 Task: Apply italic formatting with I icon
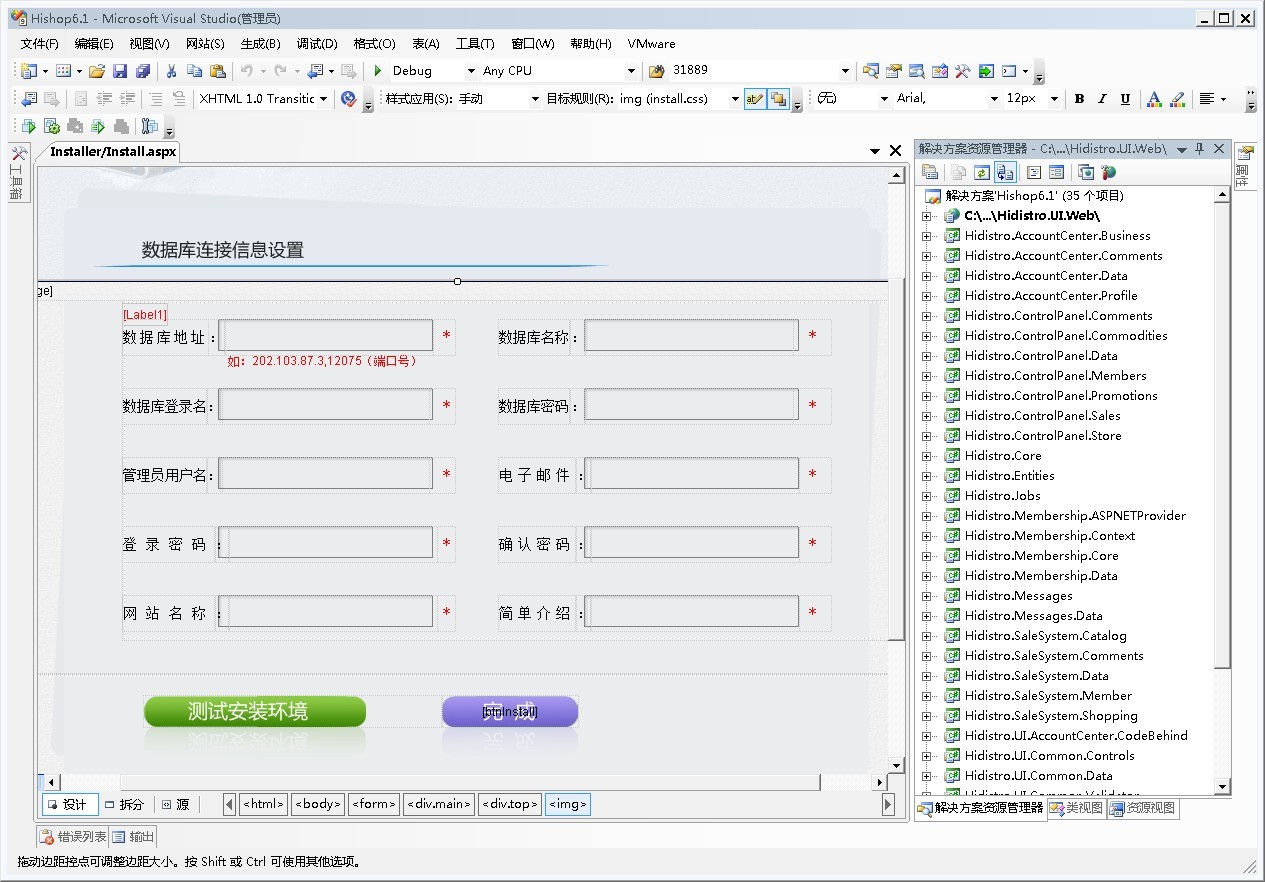[1102, 98]
